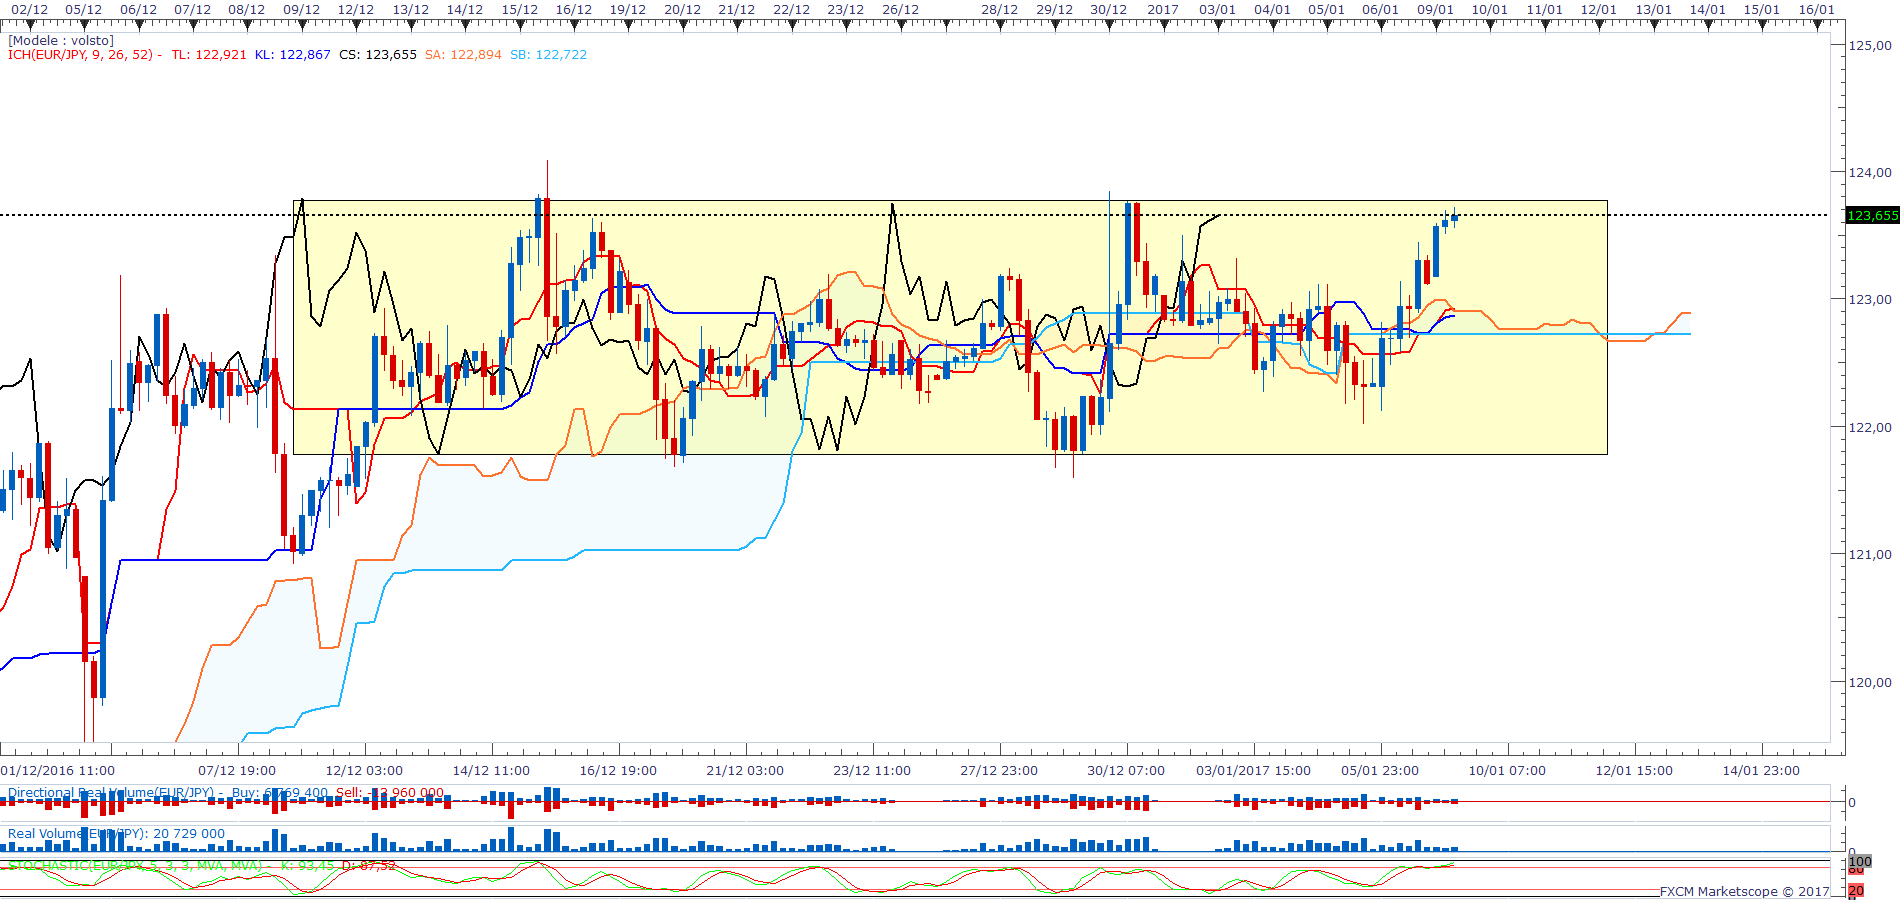
Task: Click the green 123,655 current price tag
Action: [1872, 216]
